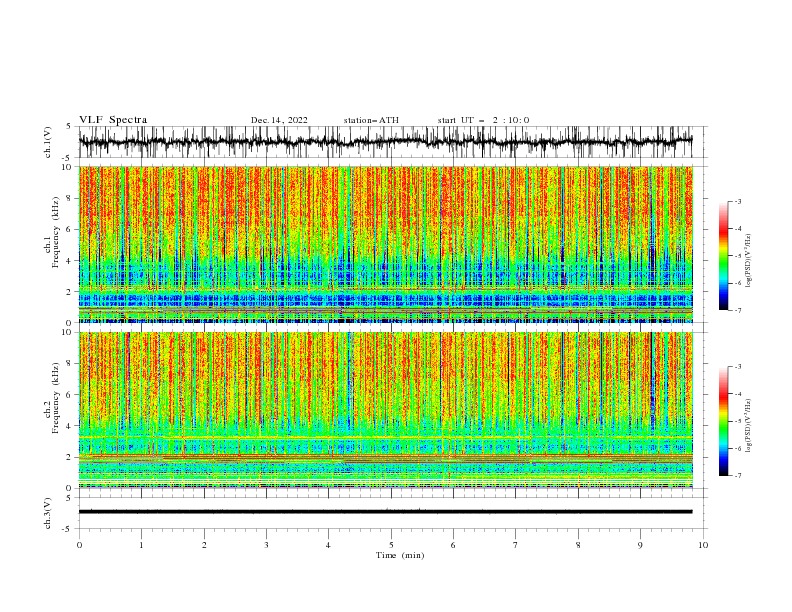Click the "-4" label on ch.2 colorbar
The width and height of the screenshot is (792, 612).
[x=738, y=394]
